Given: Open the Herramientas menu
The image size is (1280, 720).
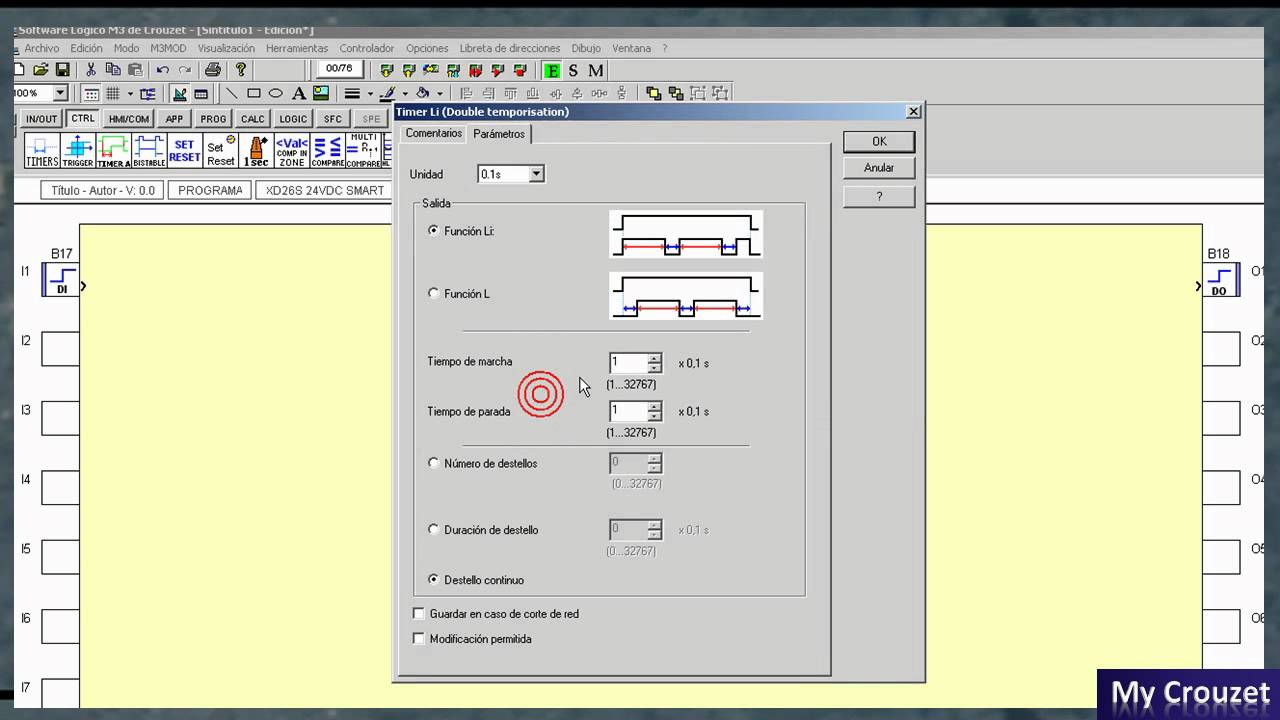Looking at the screenshot, I should coord(297,48).
